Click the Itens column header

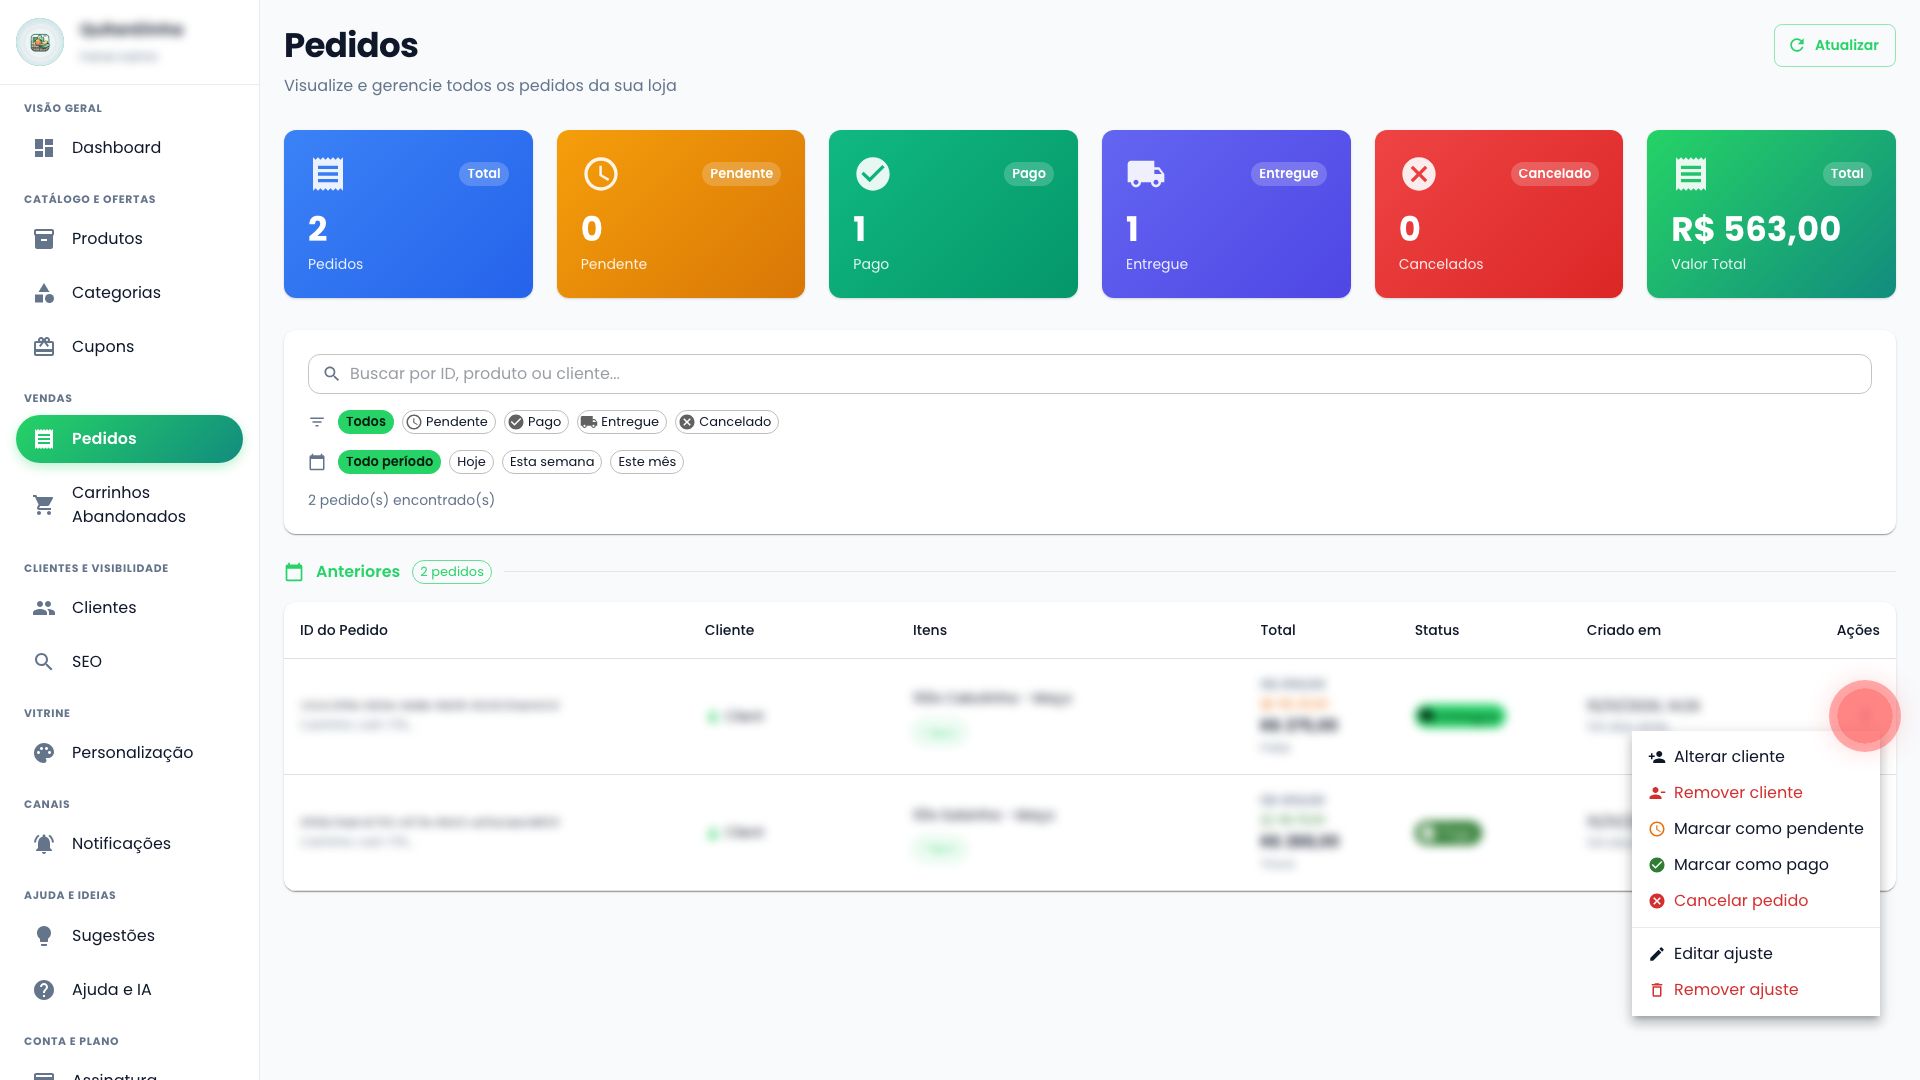pyautogui.click(x=930, y=630)
